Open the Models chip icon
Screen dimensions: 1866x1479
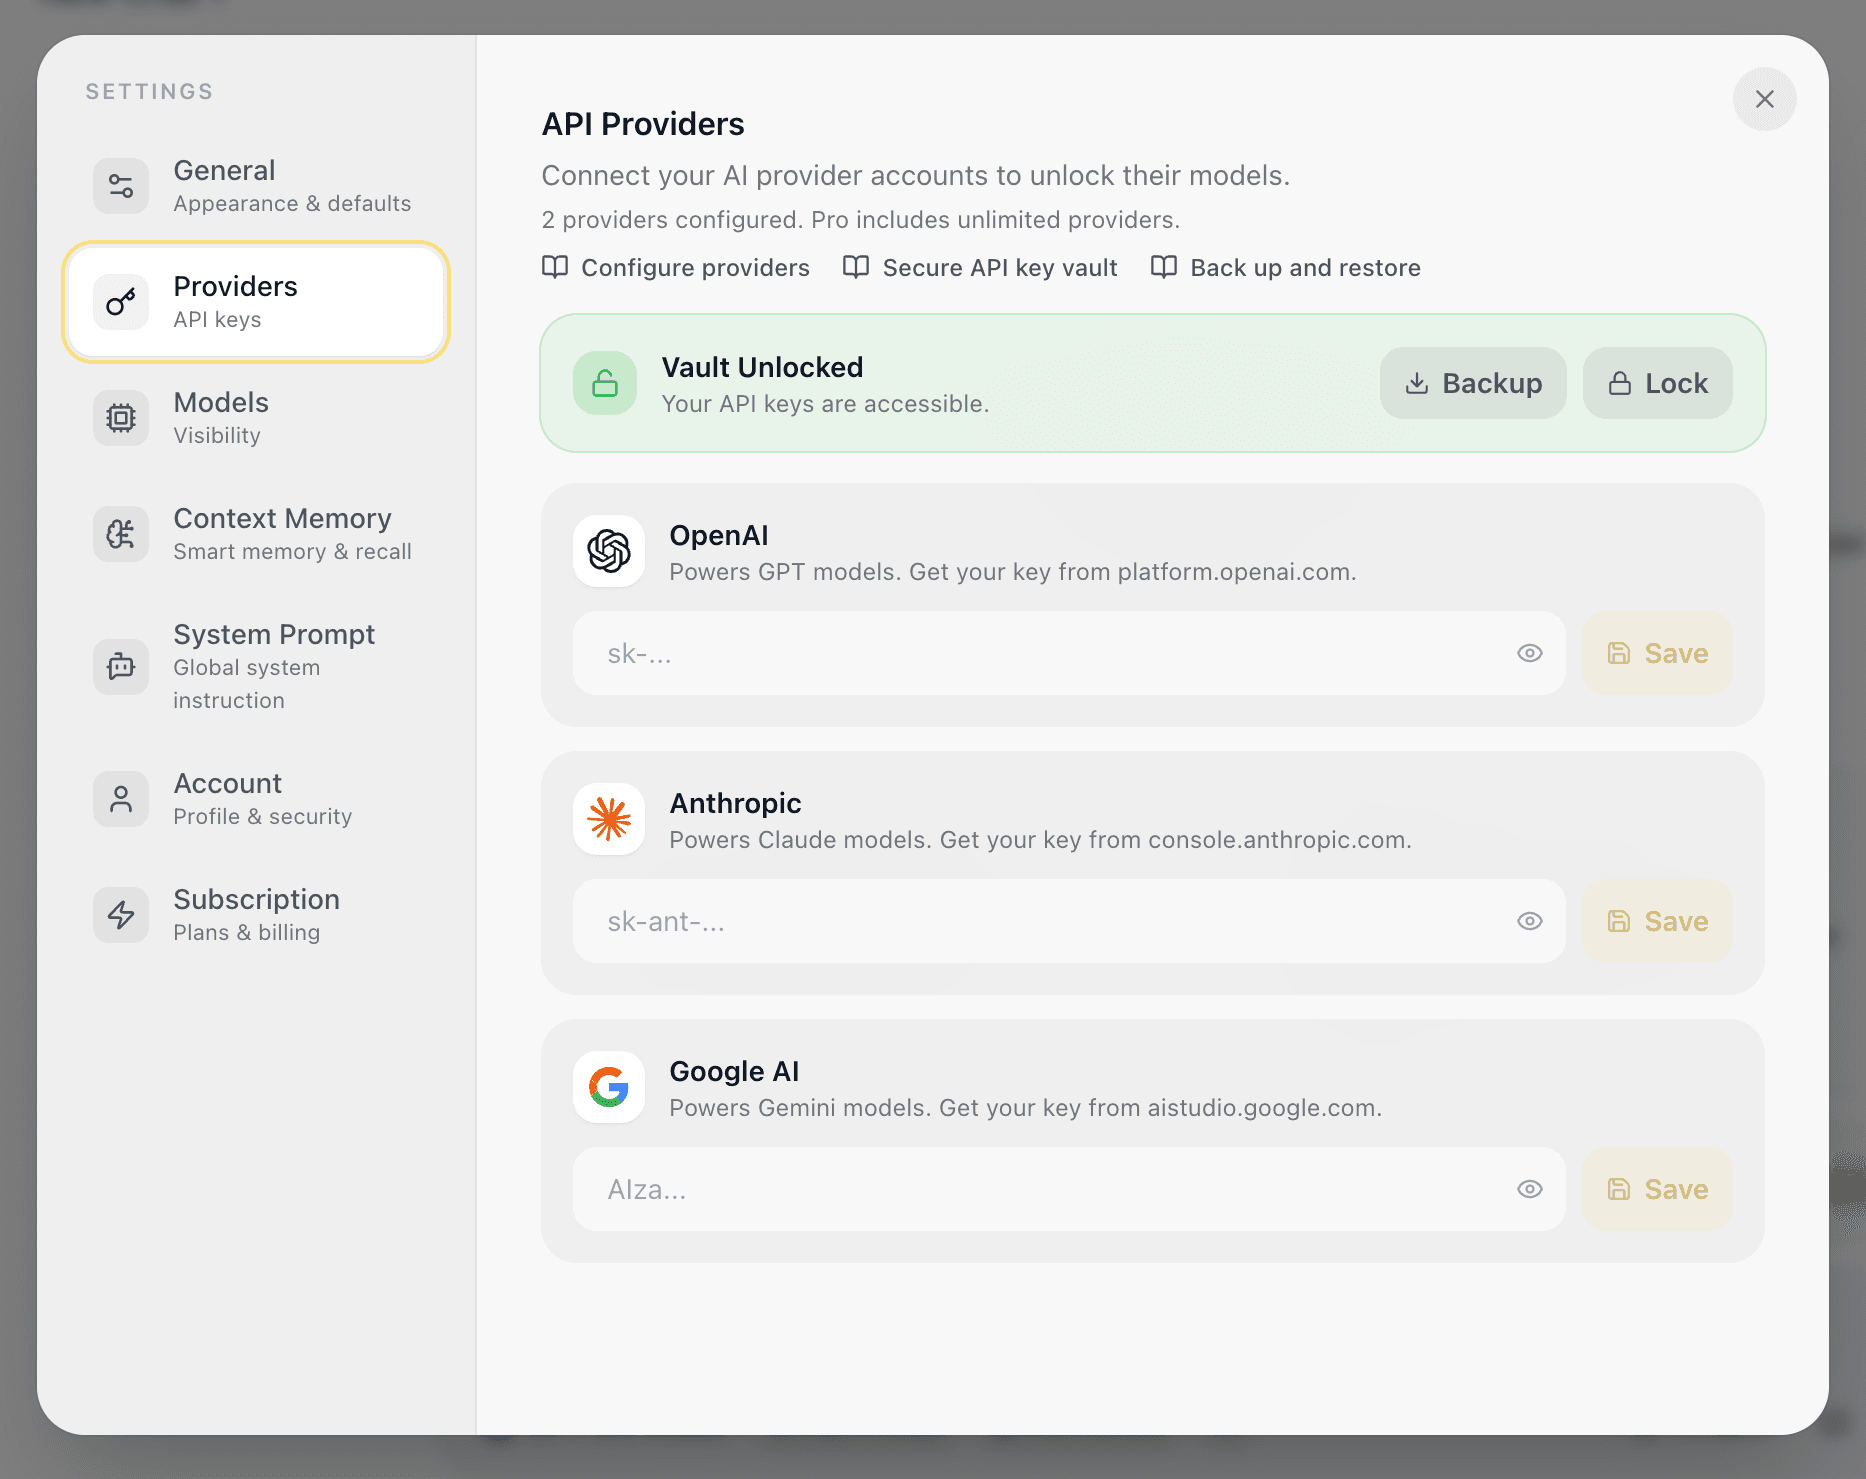pyautogui.click(x=121, y=418)
